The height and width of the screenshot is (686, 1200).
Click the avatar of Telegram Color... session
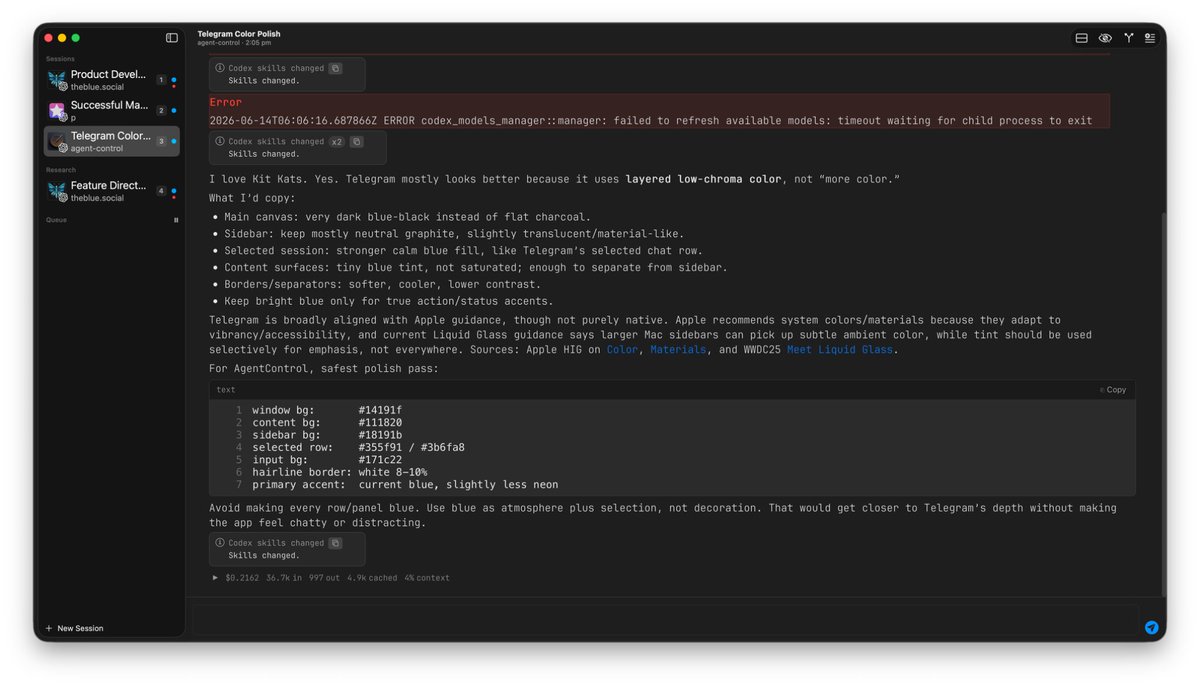tap(57, 141)
